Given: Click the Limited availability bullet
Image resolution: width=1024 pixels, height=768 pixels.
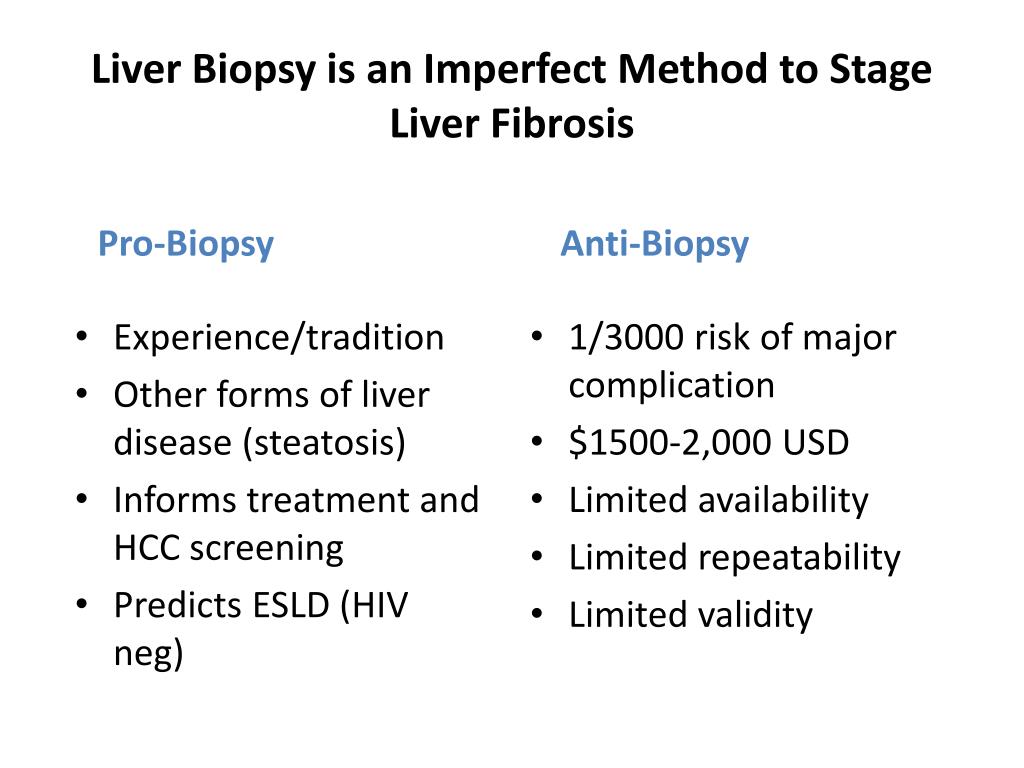Looking at the screenshot, I should click(x=718, y=501).
